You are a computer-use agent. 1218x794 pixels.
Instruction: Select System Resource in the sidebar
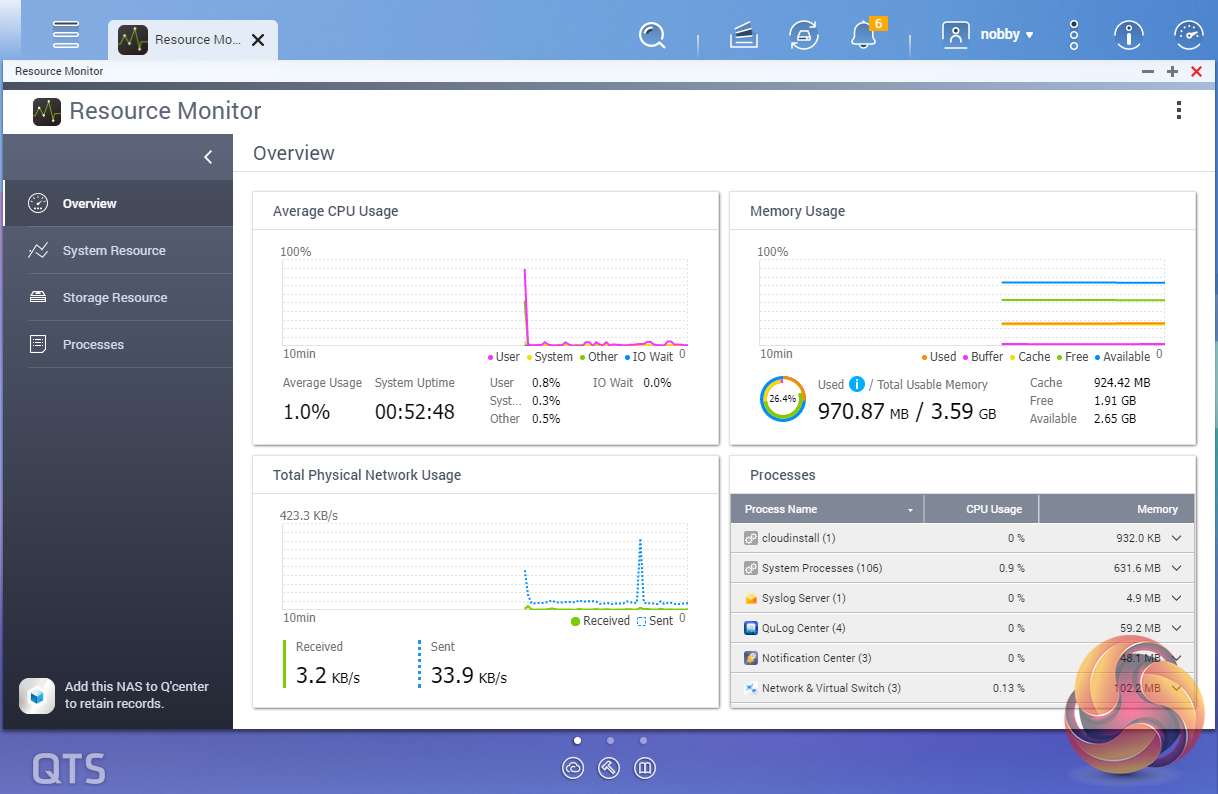pyautogui.click(x=114, y=251)
